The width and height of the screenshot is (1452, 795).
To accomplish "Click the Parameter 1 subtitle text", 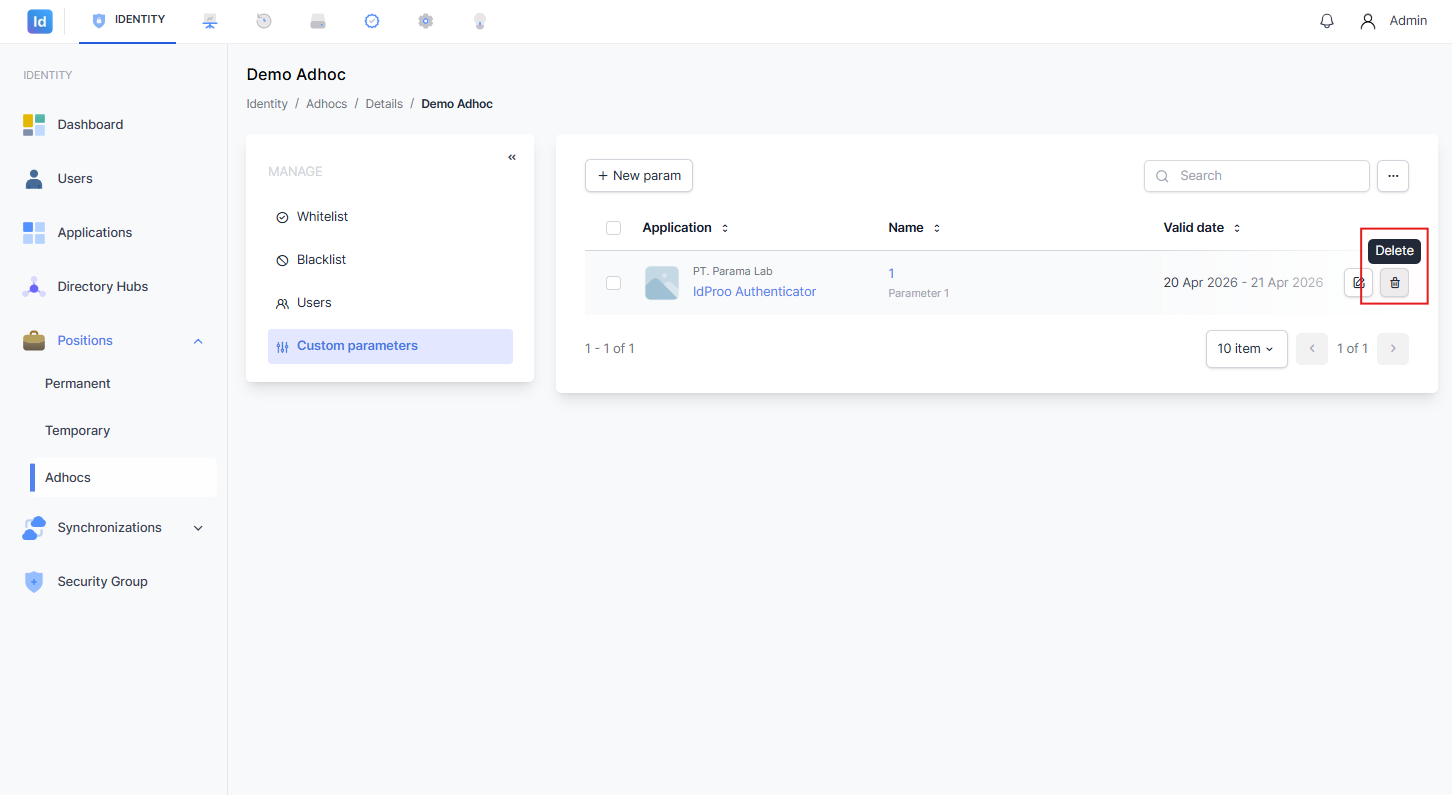I will (919, 294).
